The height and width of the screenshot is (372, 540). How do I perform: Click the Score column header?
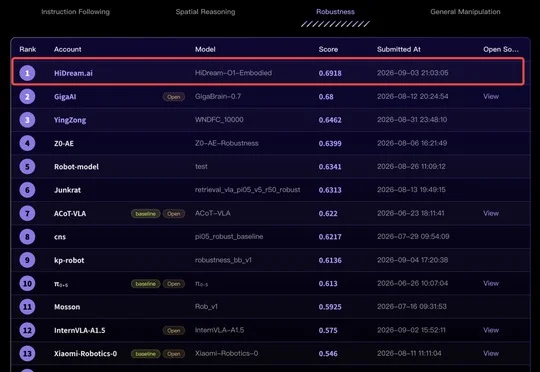point(328,49)
